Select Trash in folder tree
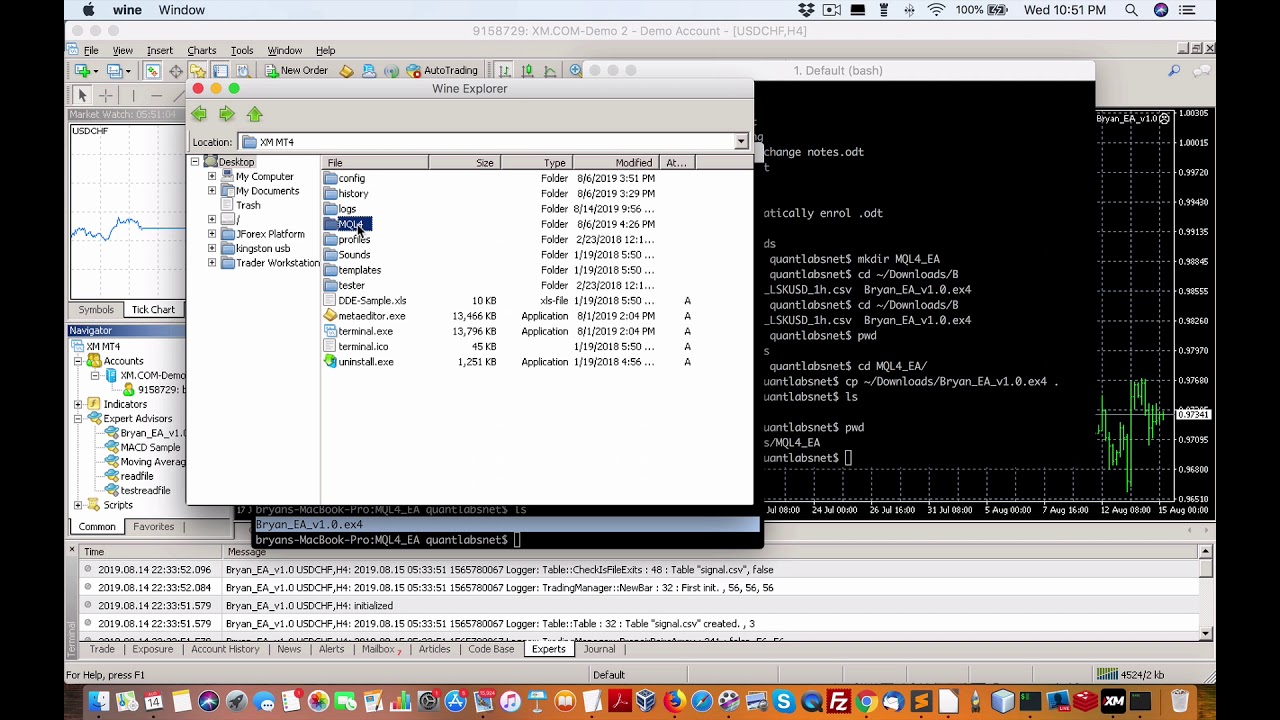This screenshot has width=1280, height=720. click(x=240, y=206)
